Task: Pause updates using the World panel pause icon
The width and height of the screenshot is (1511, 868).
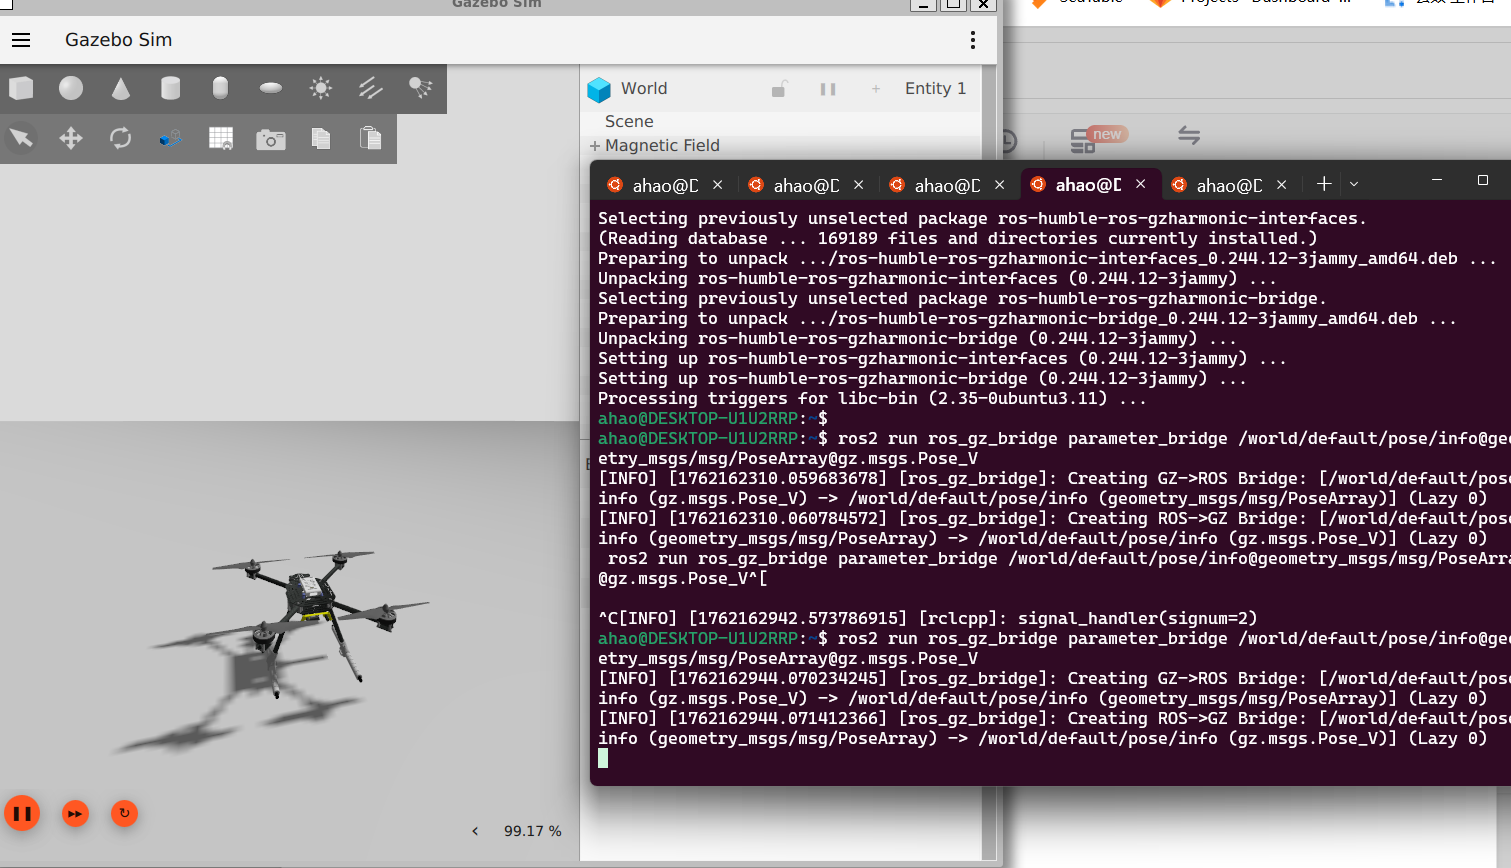Action: (828, 88)
